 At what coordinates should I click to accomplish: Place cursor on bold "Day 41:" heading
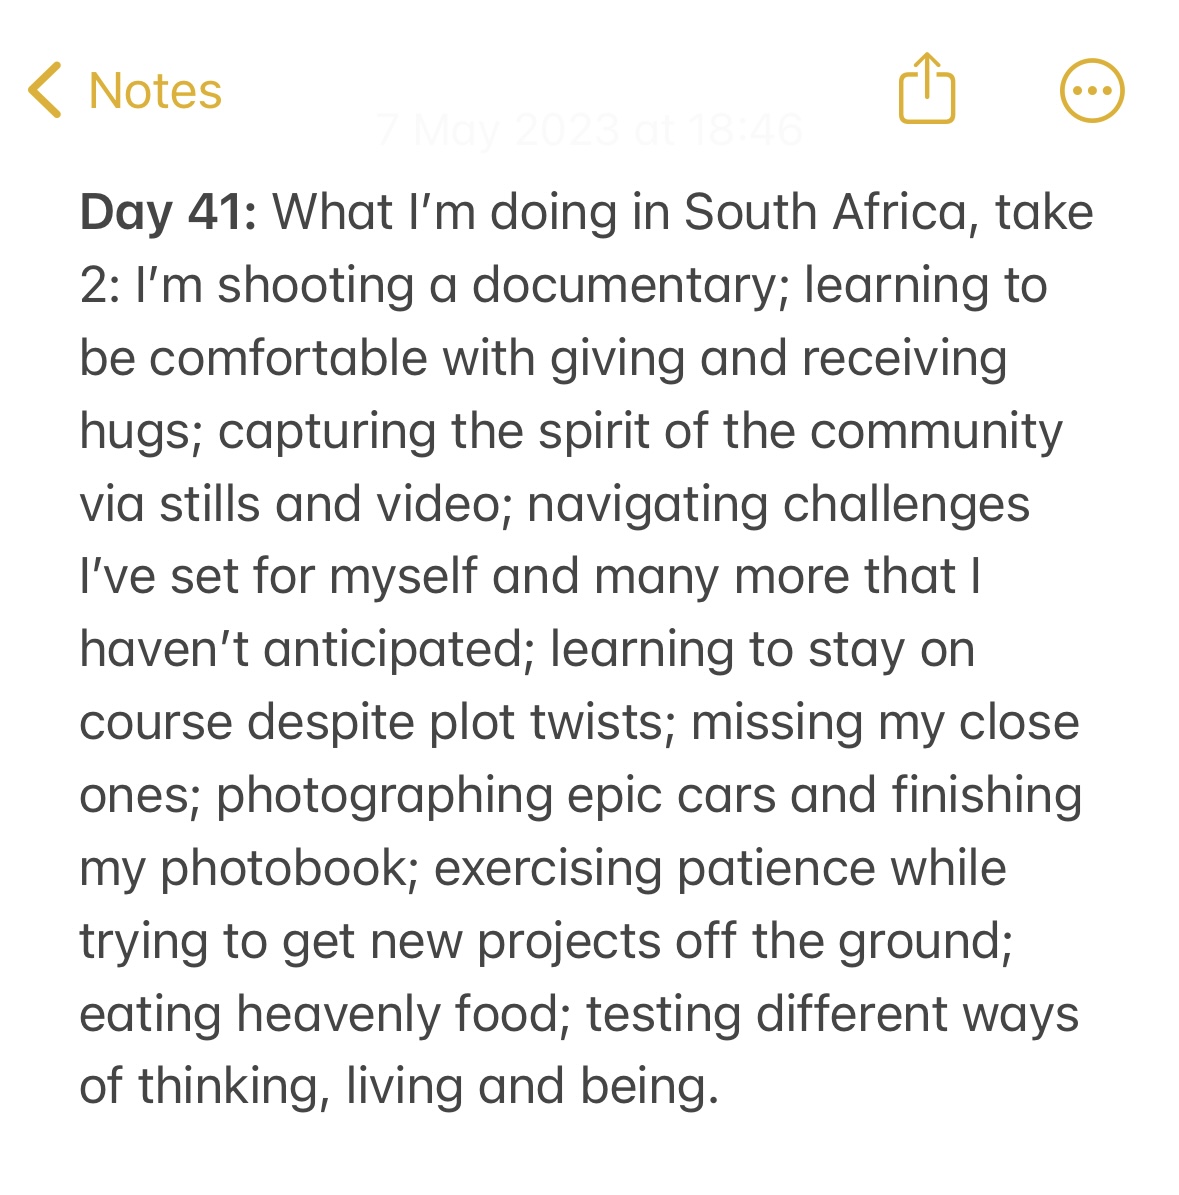point(168,213)
